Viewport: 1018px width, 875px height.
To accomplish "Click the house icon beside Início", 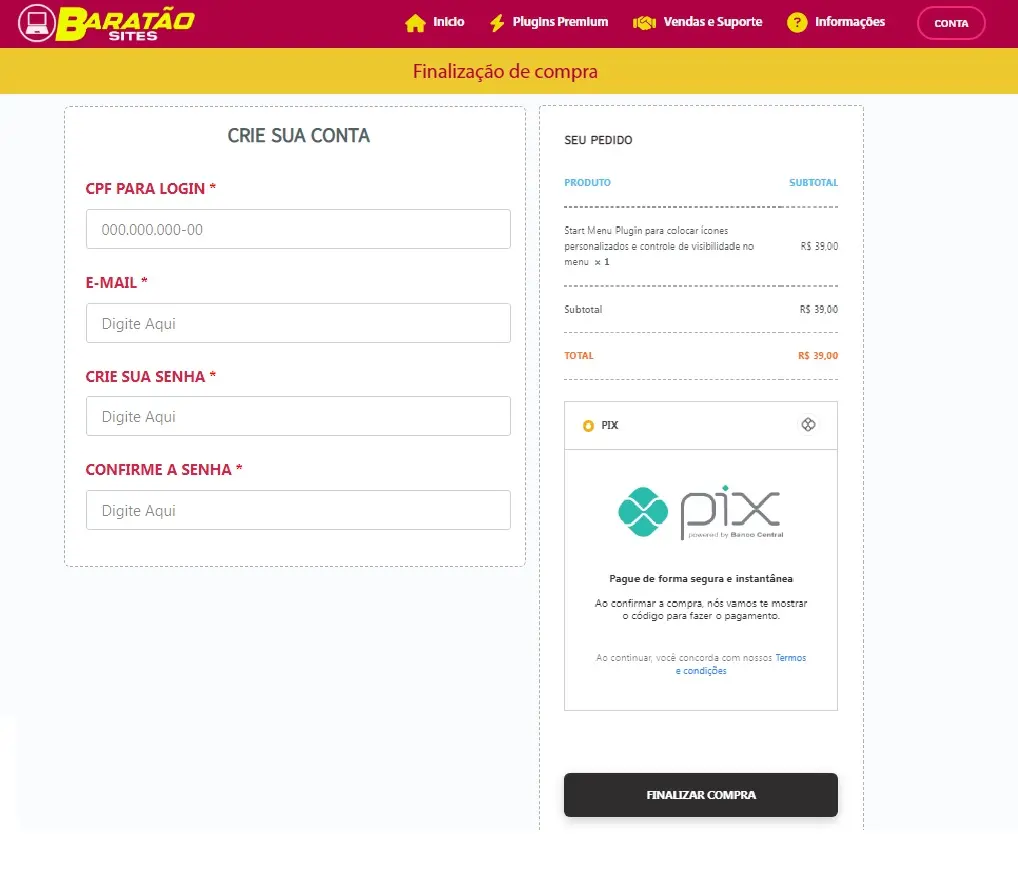I will tap(415, 23).
